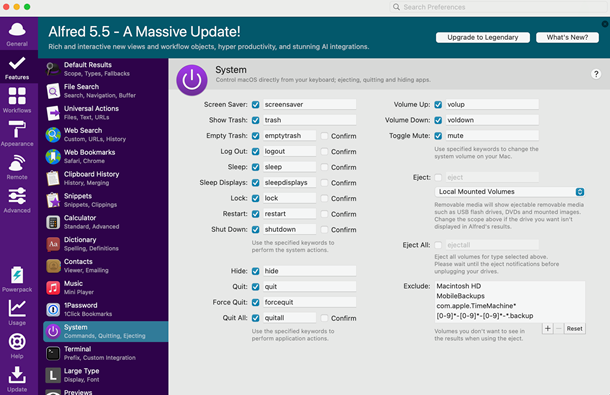Toggle the Lock keyword checkbox
The image size is (610, 395).
[256, 198]
